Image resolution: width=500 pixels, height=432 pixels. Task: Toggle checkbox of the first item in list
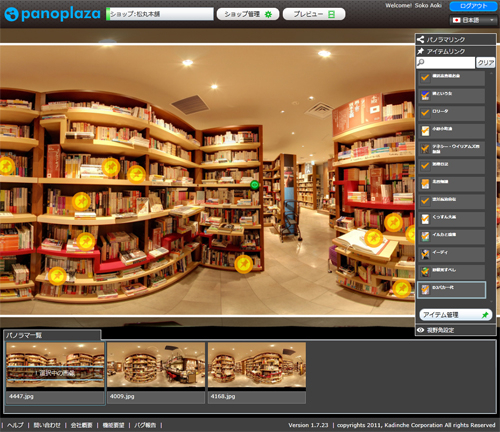(x=425, y=77)
